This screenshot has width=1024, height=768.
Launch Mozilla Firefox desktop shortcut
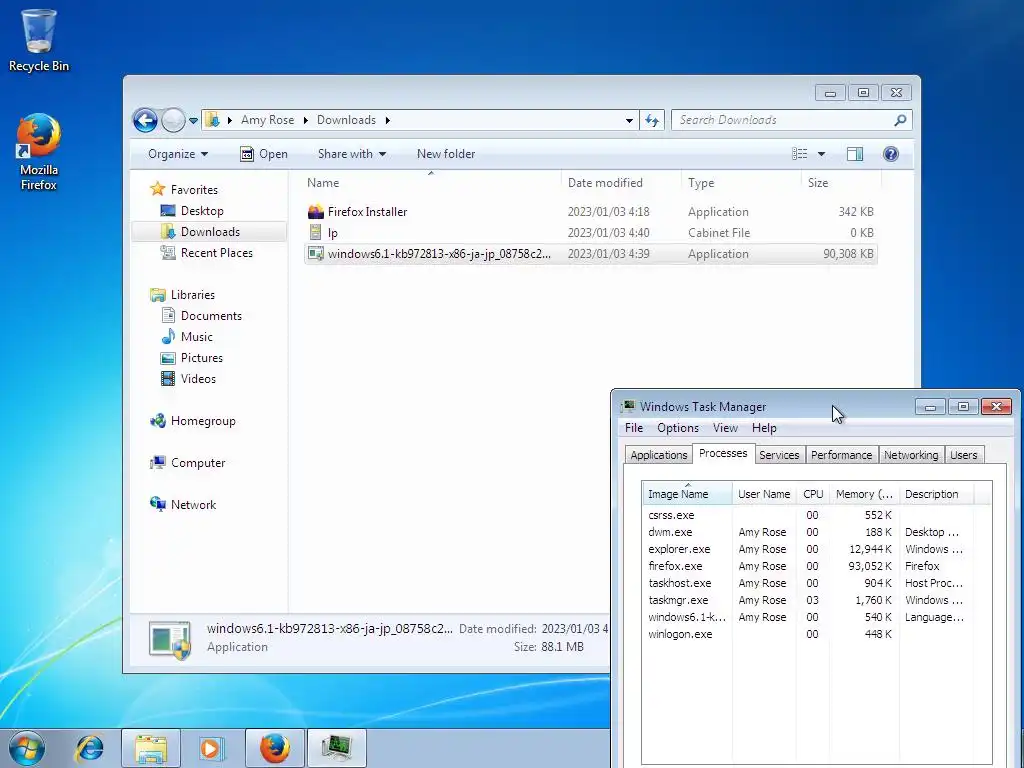[39, 152]
